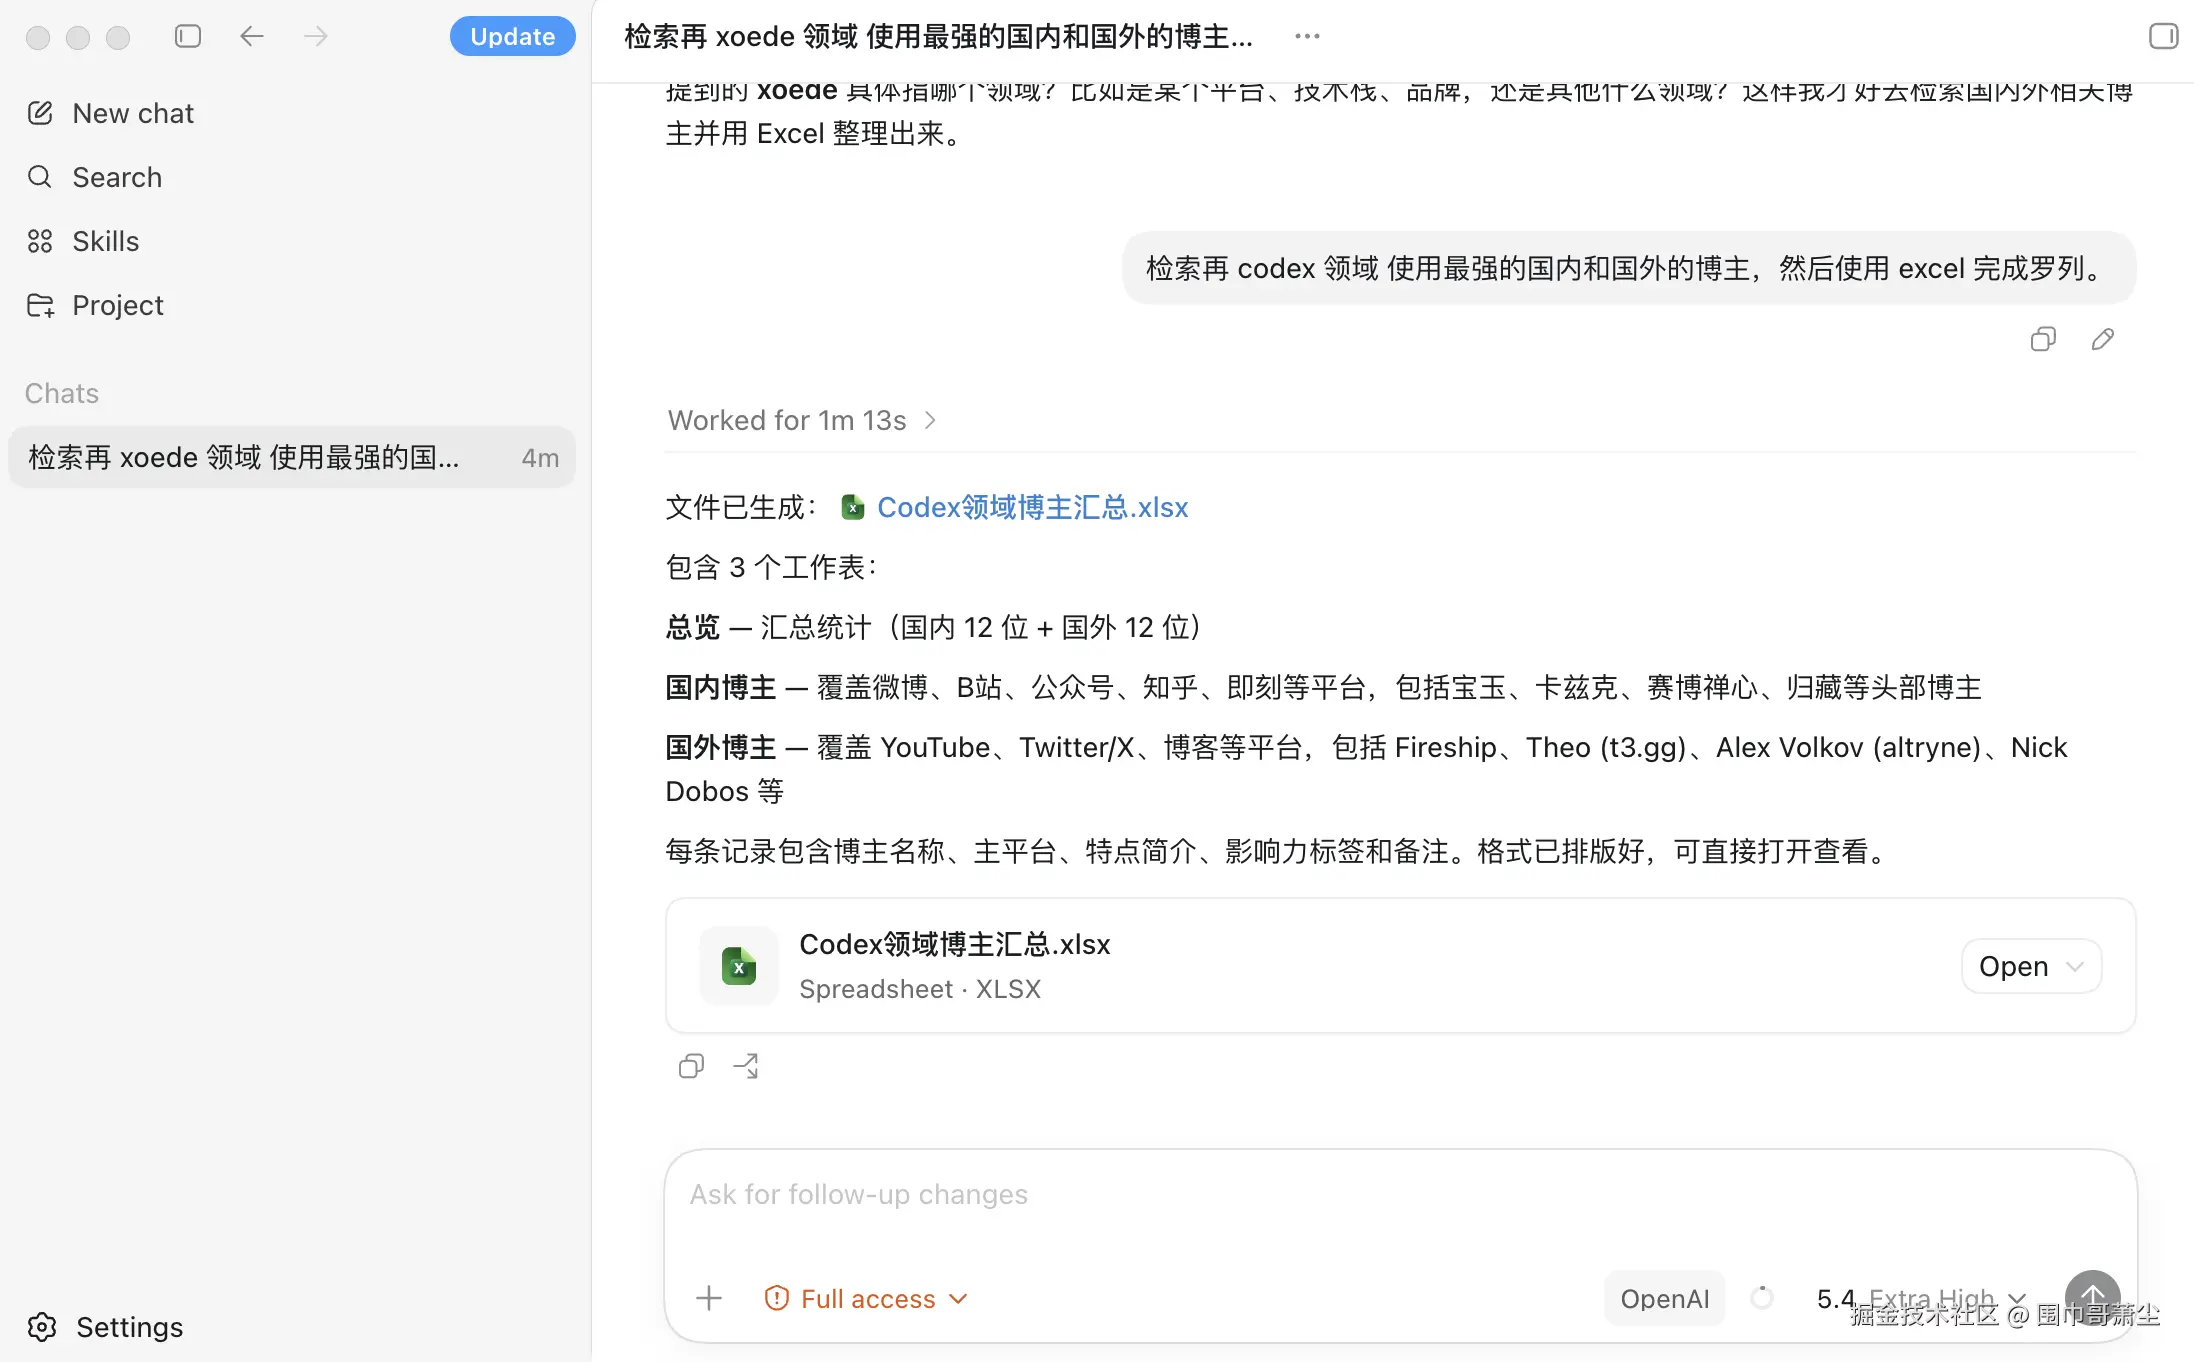Copy the user message about codex
Viewport: 2194px width, 1362px height.
click(x=2043, y=339)
